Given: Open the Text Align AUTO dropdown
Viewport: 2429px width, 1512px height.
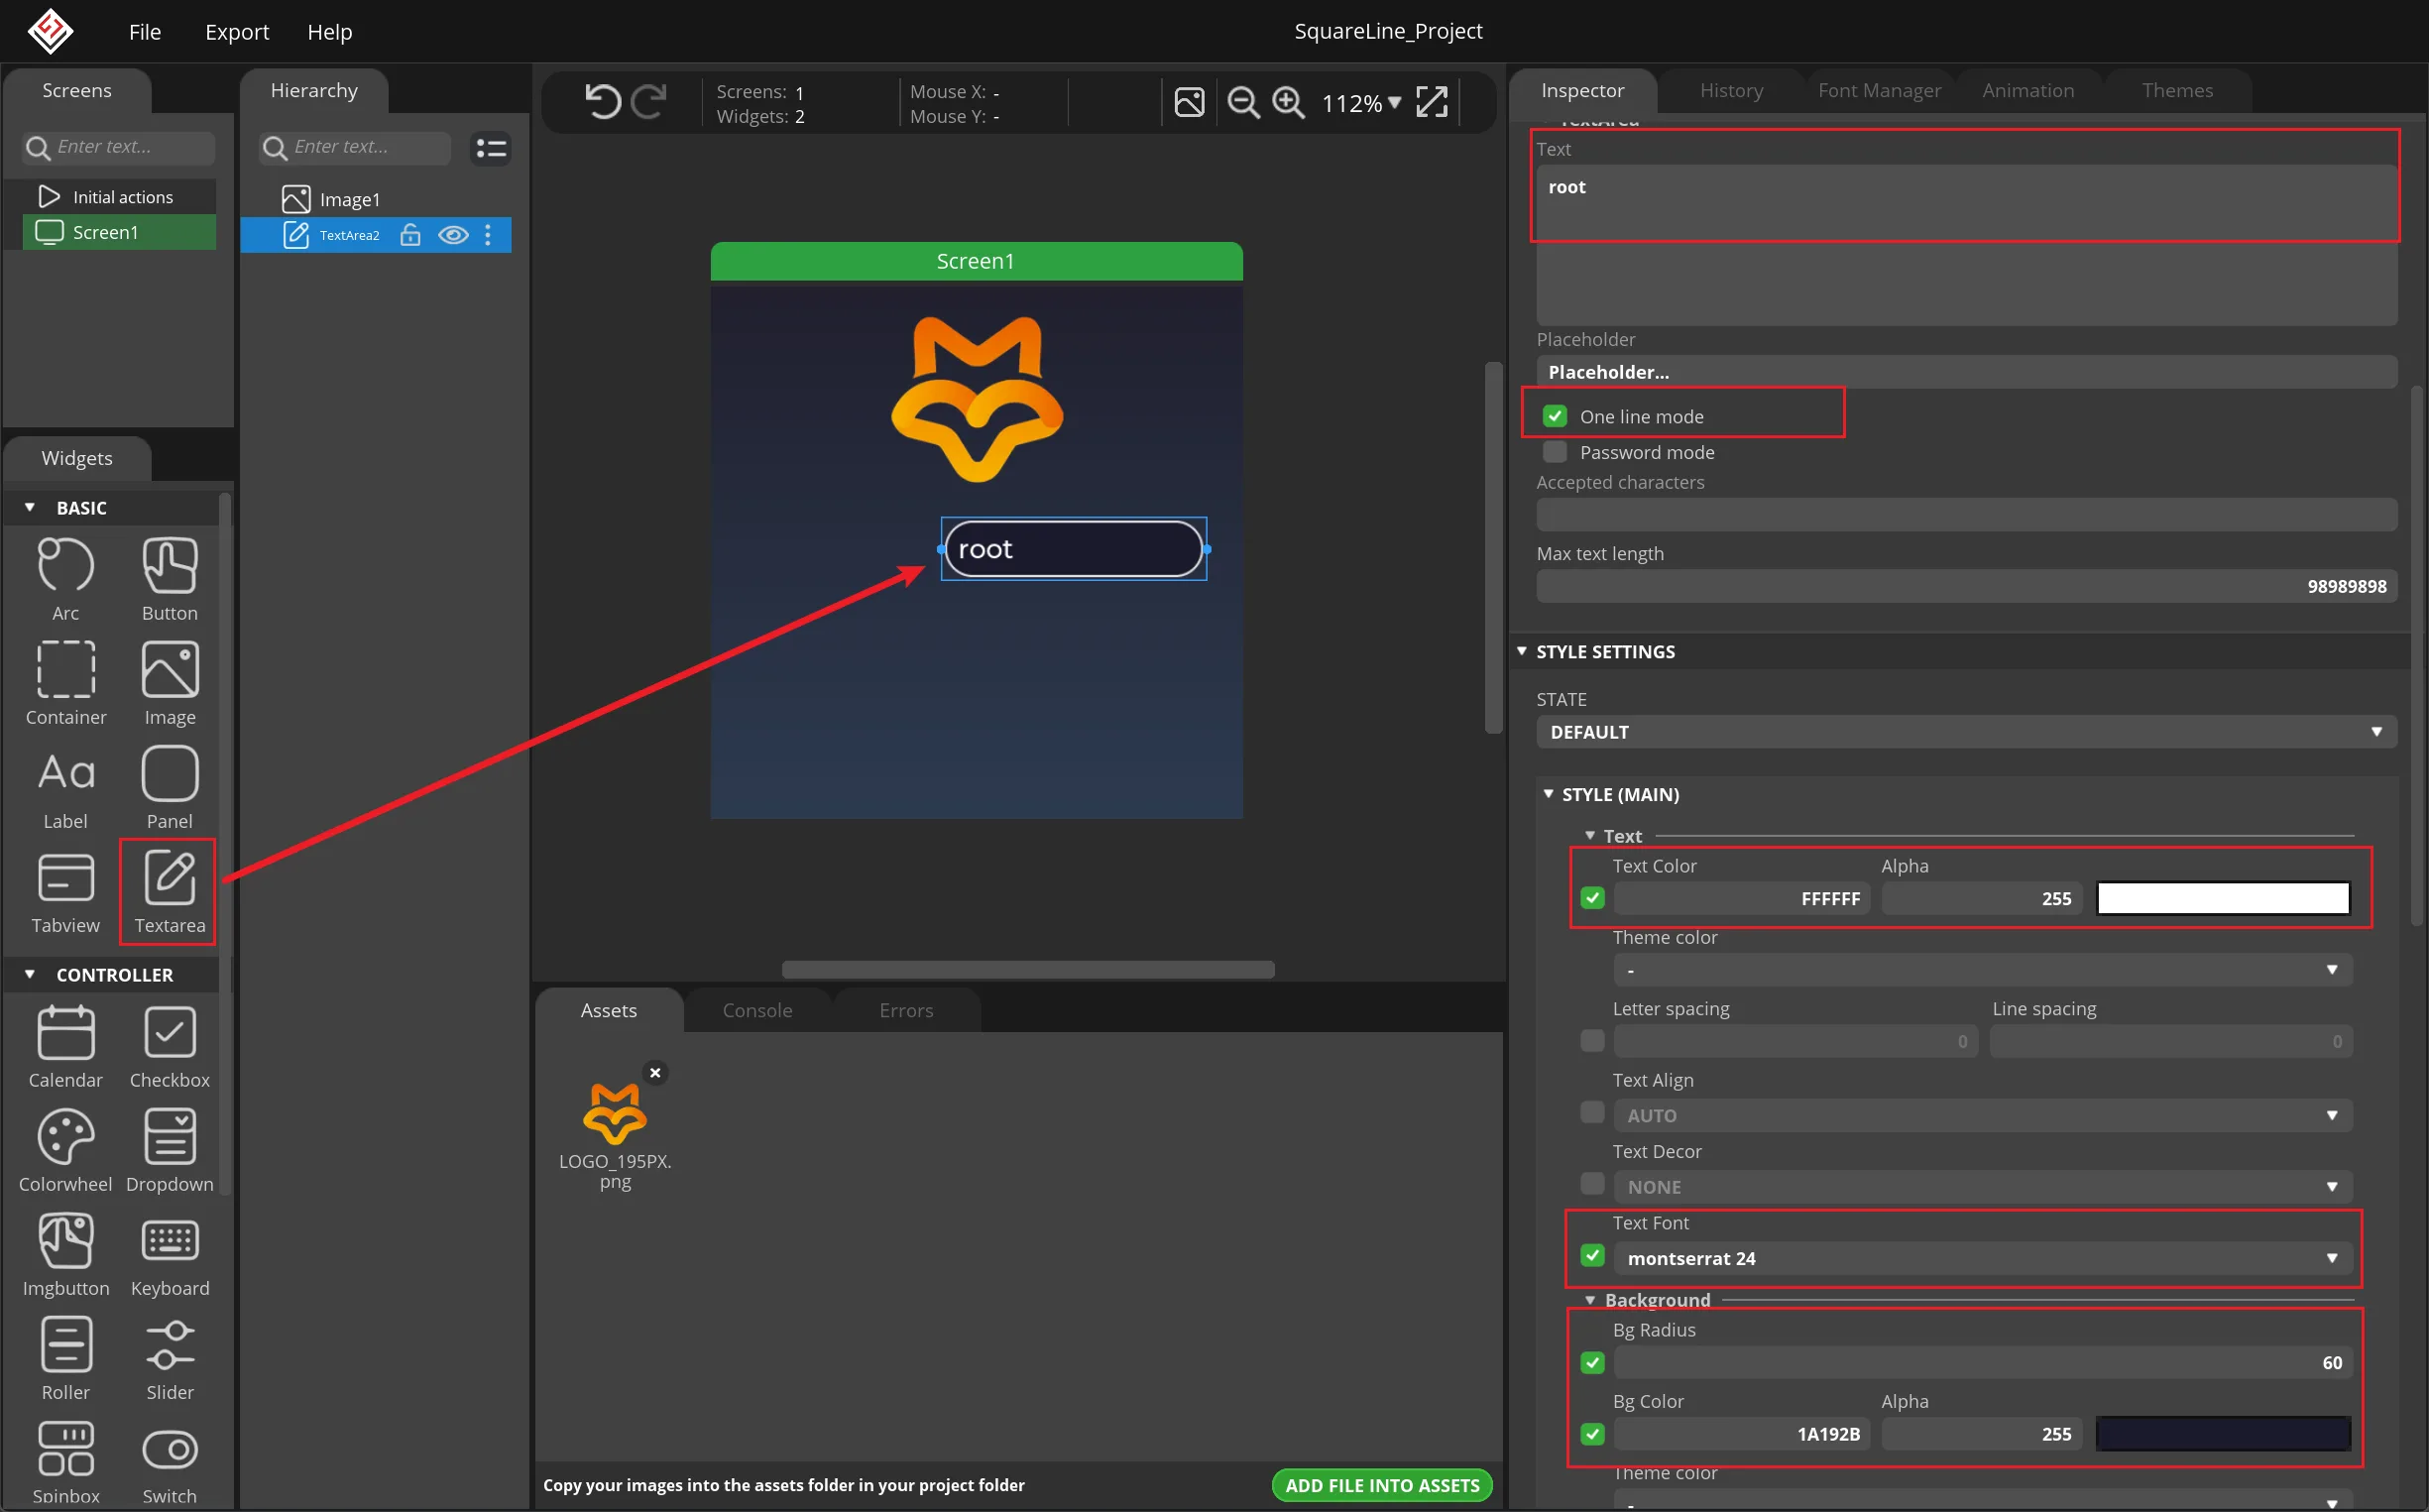Looking at the screenshot, I should pos(1982,1115).
